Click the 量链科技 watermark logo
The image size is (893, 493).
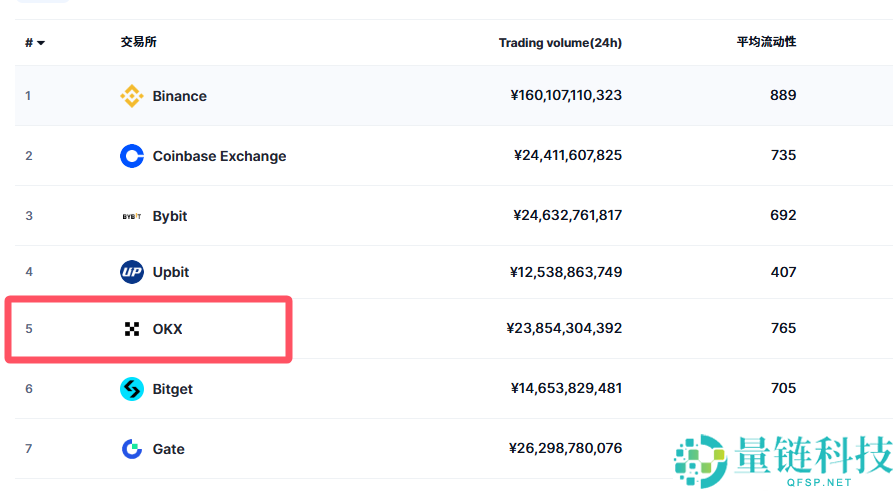click(782, 461)
